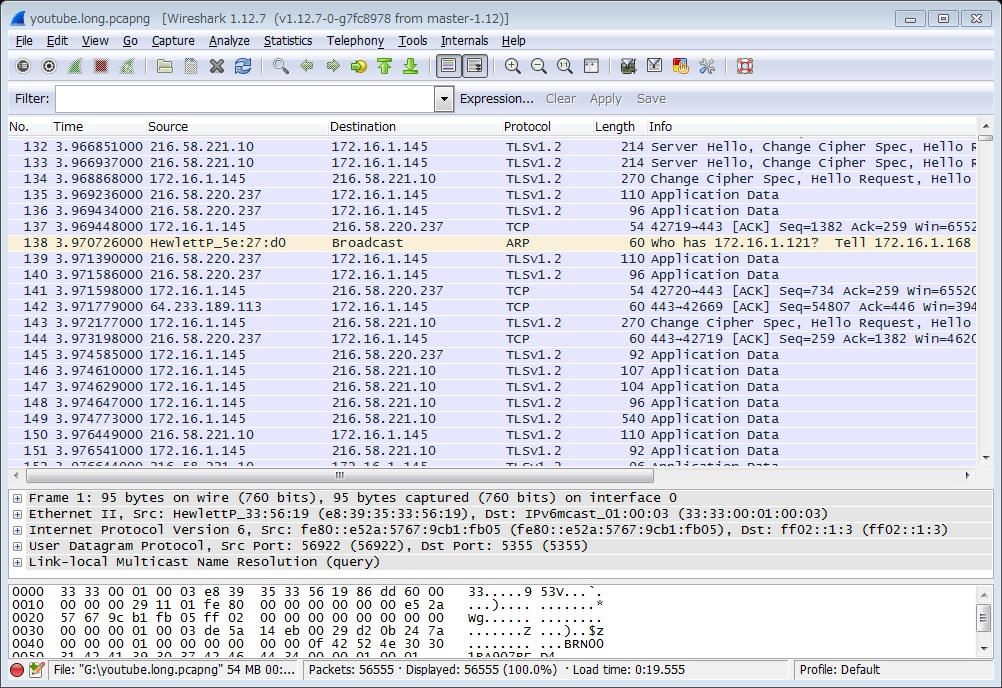1002x688 pixels.
Task: Zoom in packet text
Action: point(513,66)
